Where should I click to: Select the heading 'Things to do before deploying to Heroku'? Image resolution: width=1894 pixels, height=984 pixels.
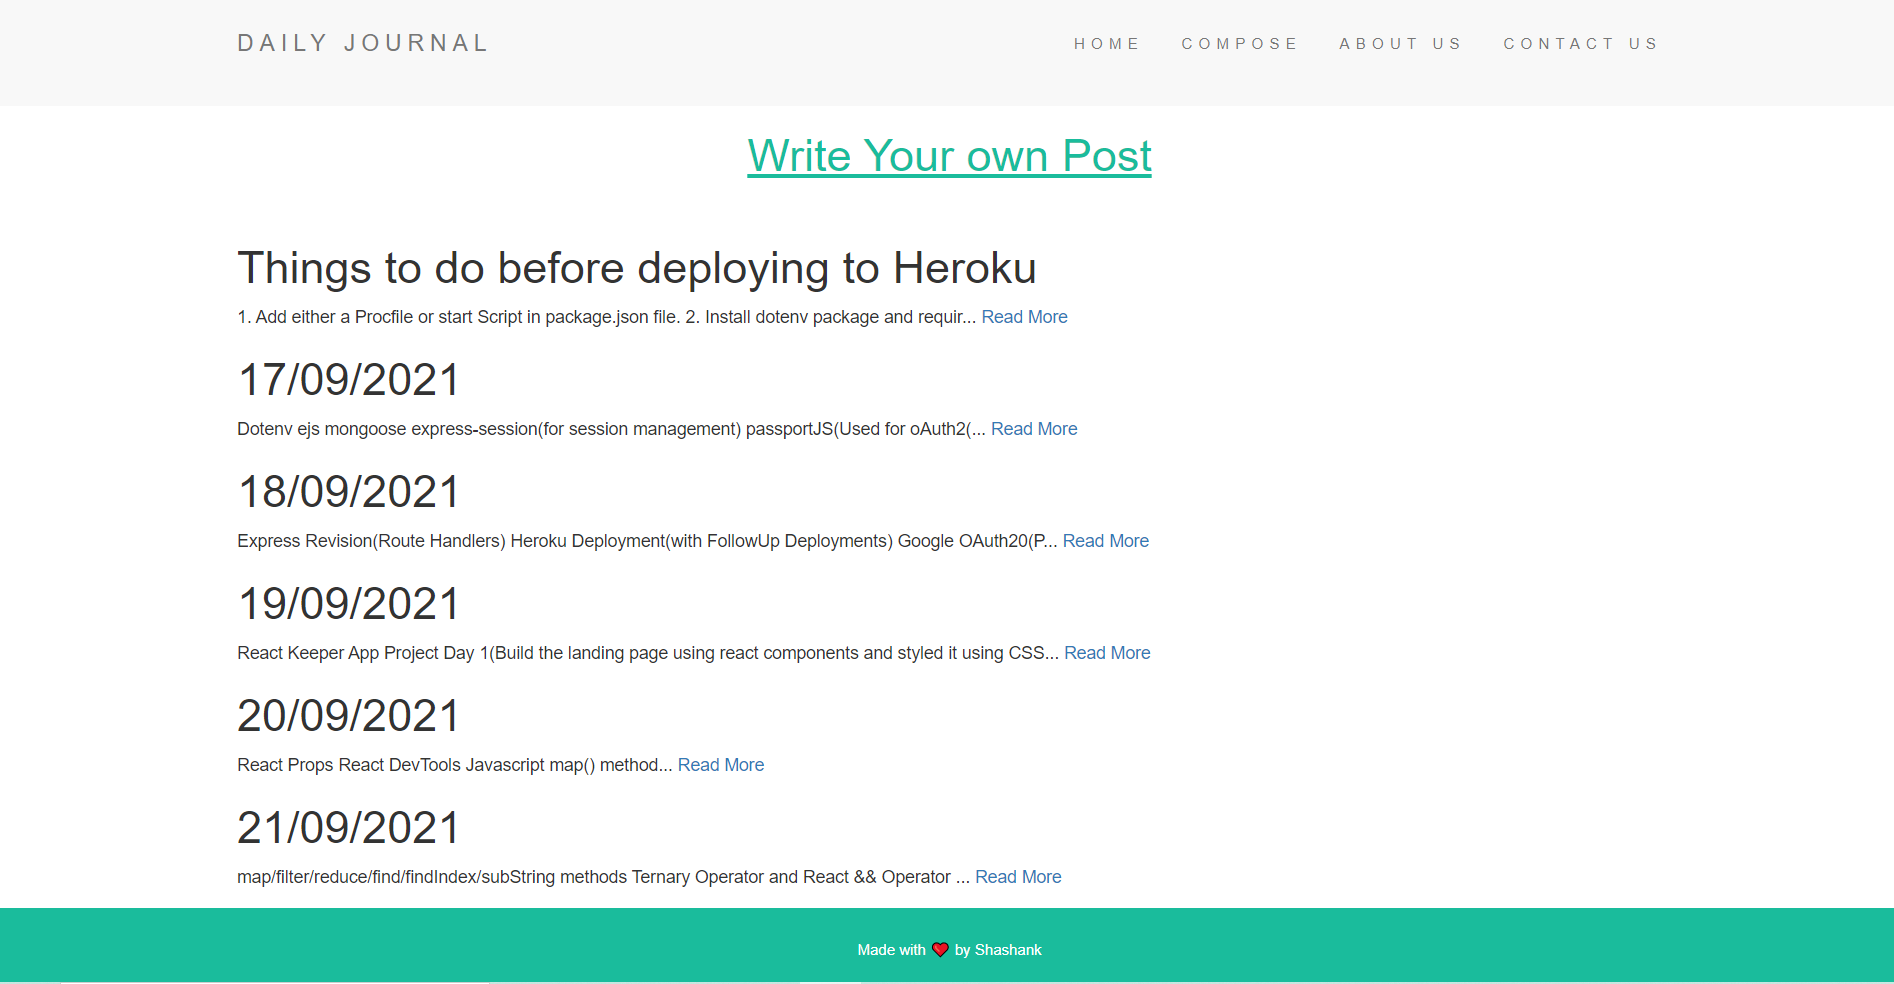tap(636, 268)
